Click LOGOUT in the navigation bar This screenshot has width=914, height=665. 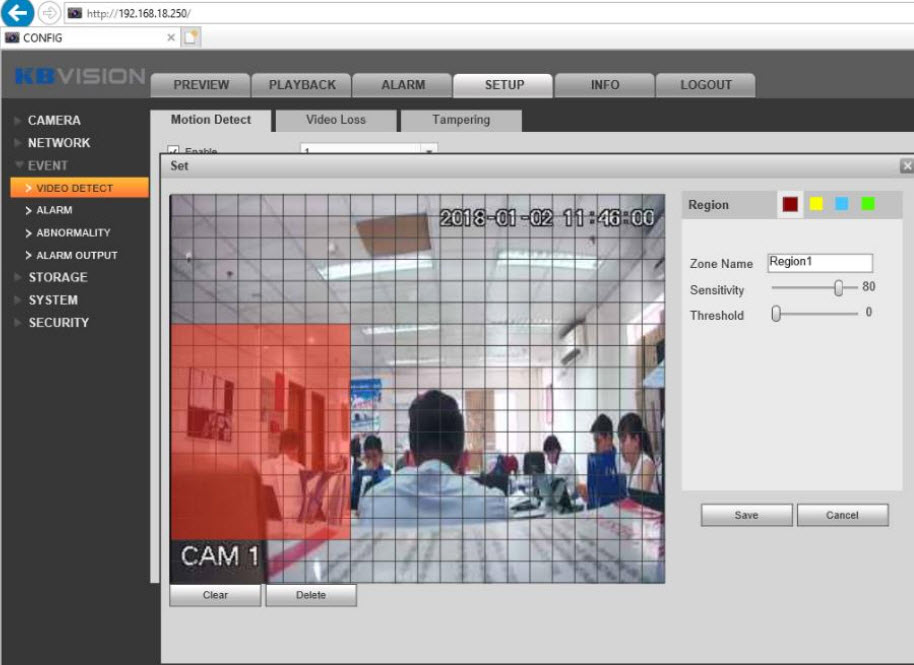(705, 85)
